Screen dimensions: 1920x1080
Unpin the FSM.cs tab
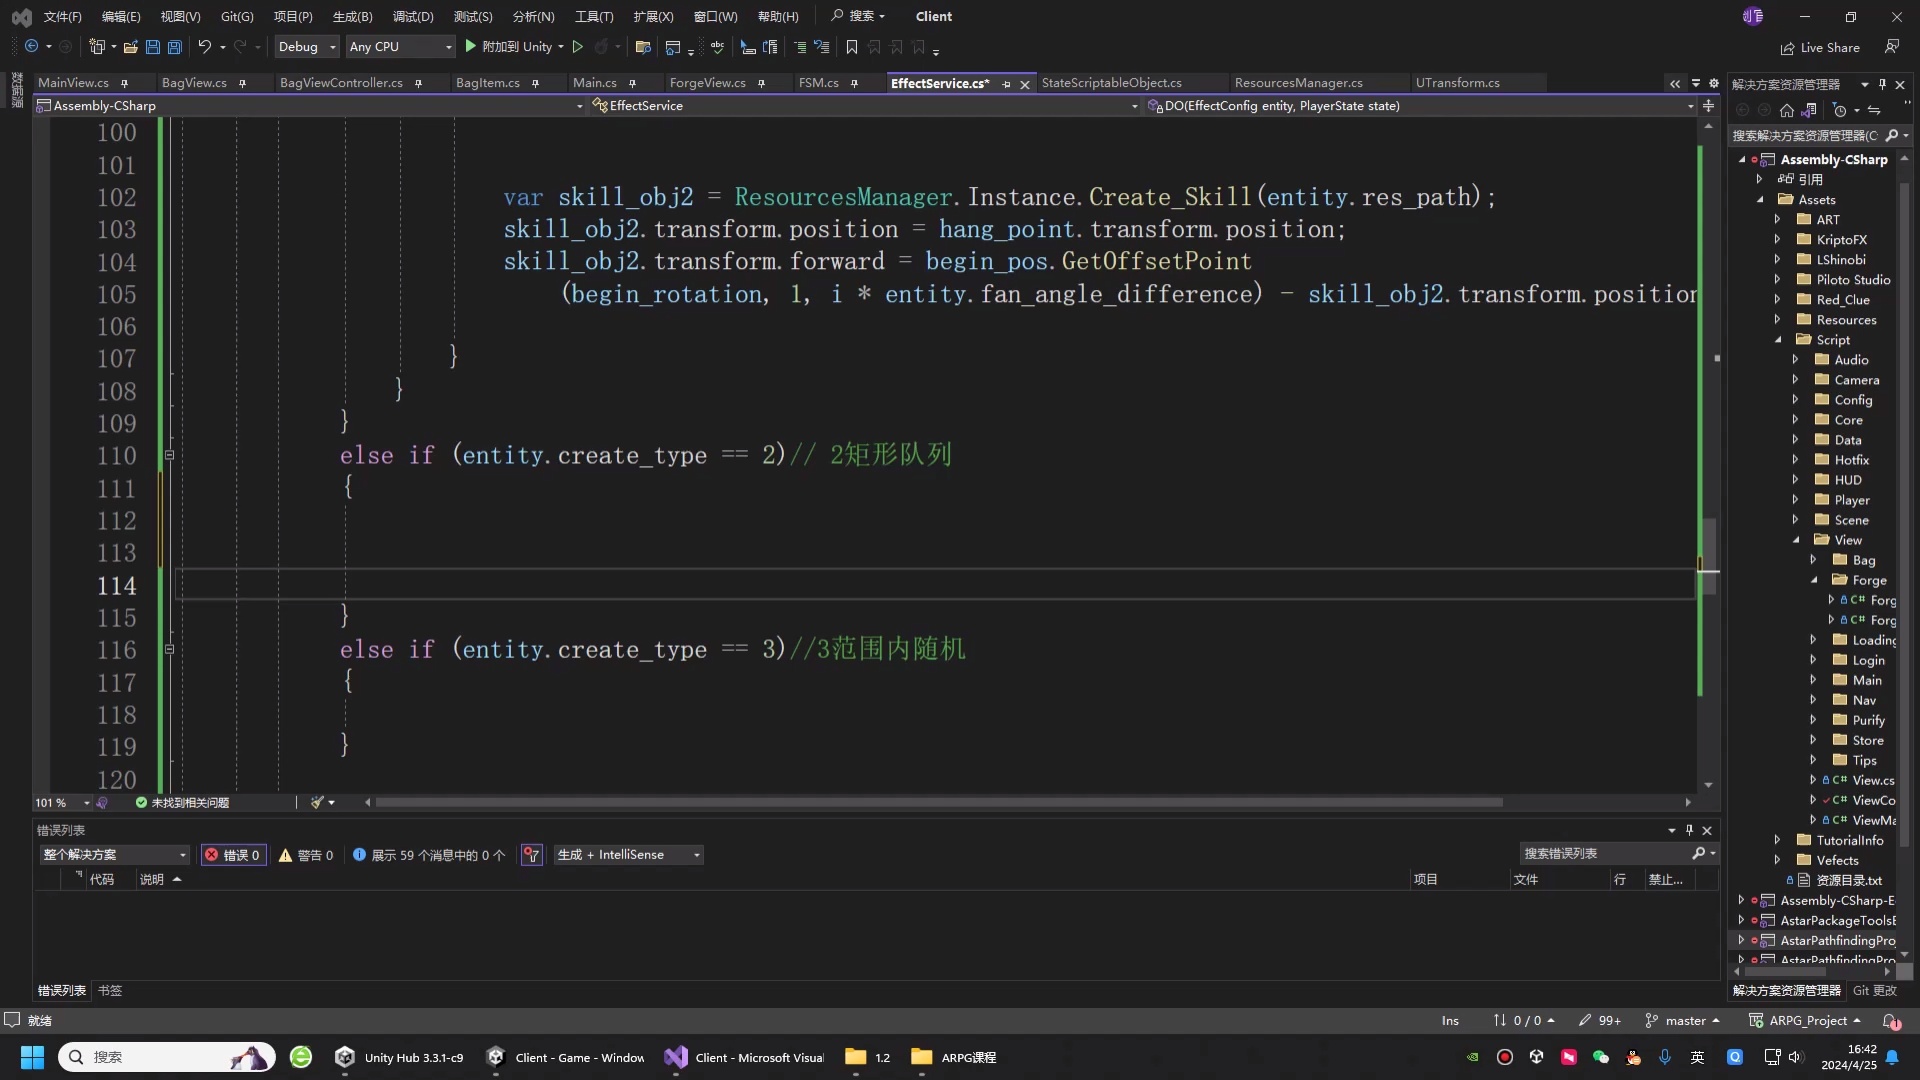click(x=854, y=83)
